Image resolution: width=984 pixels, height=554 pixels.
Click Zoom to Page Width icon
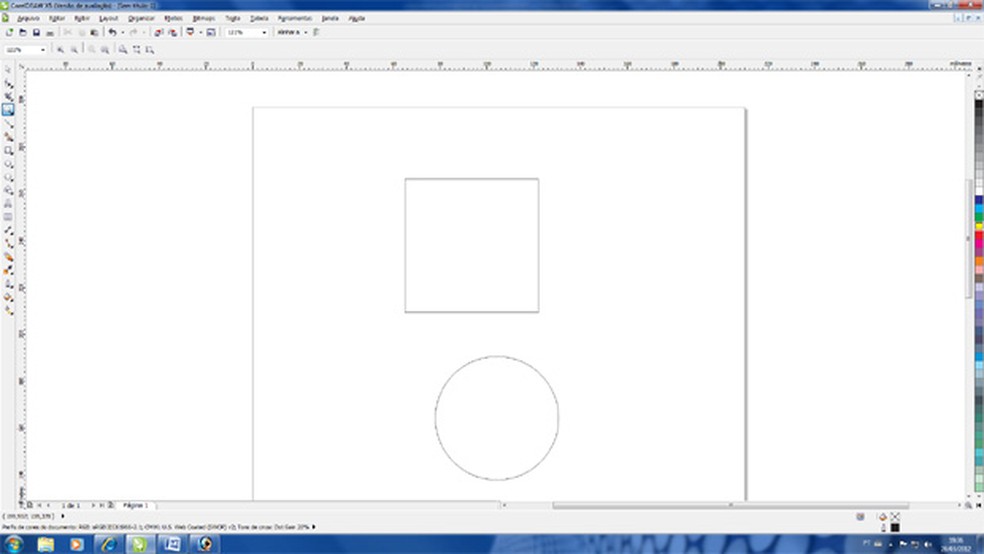point(136,50)
